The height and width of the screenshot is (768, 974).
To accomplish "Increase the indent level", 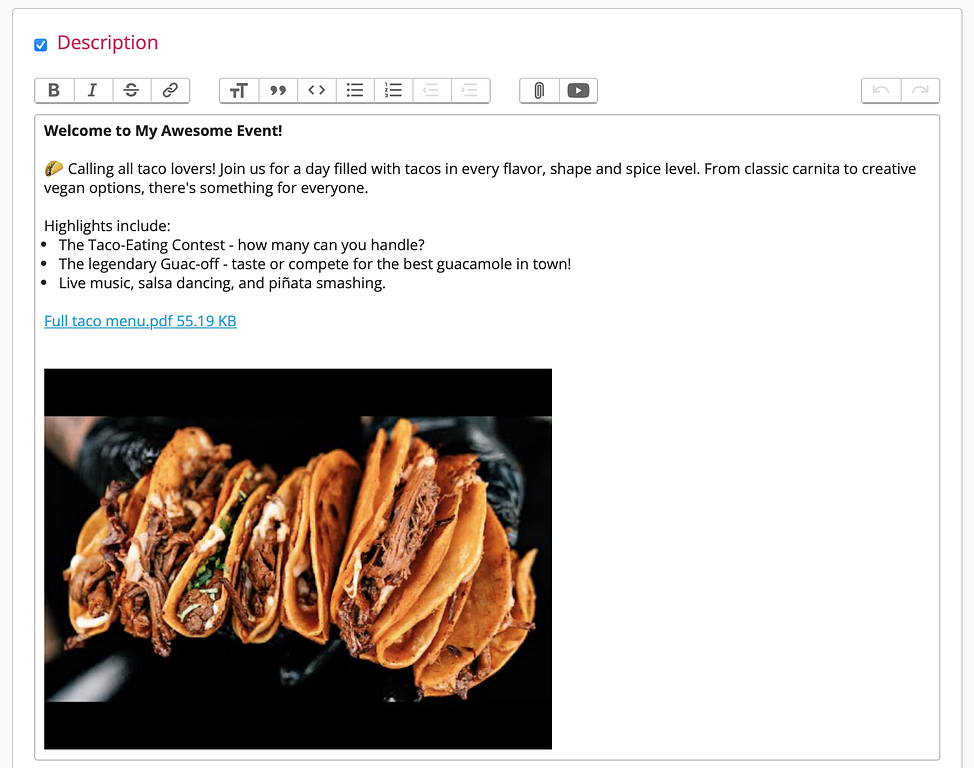I will click(x=471, y=90).
